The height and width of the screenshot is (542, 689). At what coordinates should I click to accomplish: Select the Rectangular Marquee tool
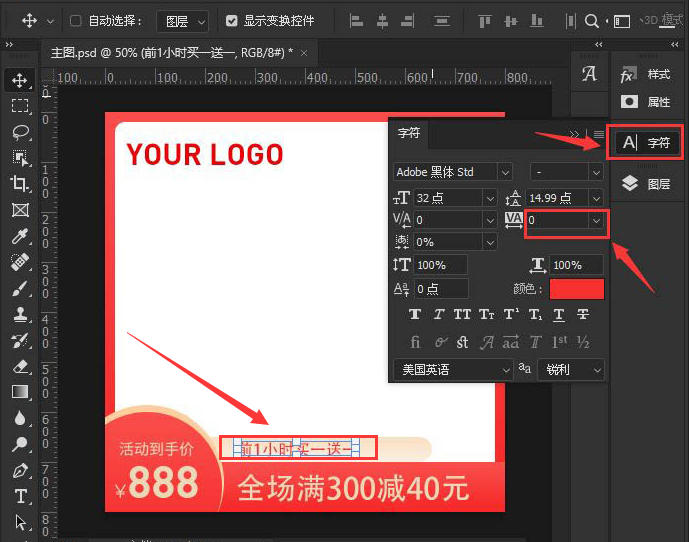pyautogui.click(x=19, y=106)
